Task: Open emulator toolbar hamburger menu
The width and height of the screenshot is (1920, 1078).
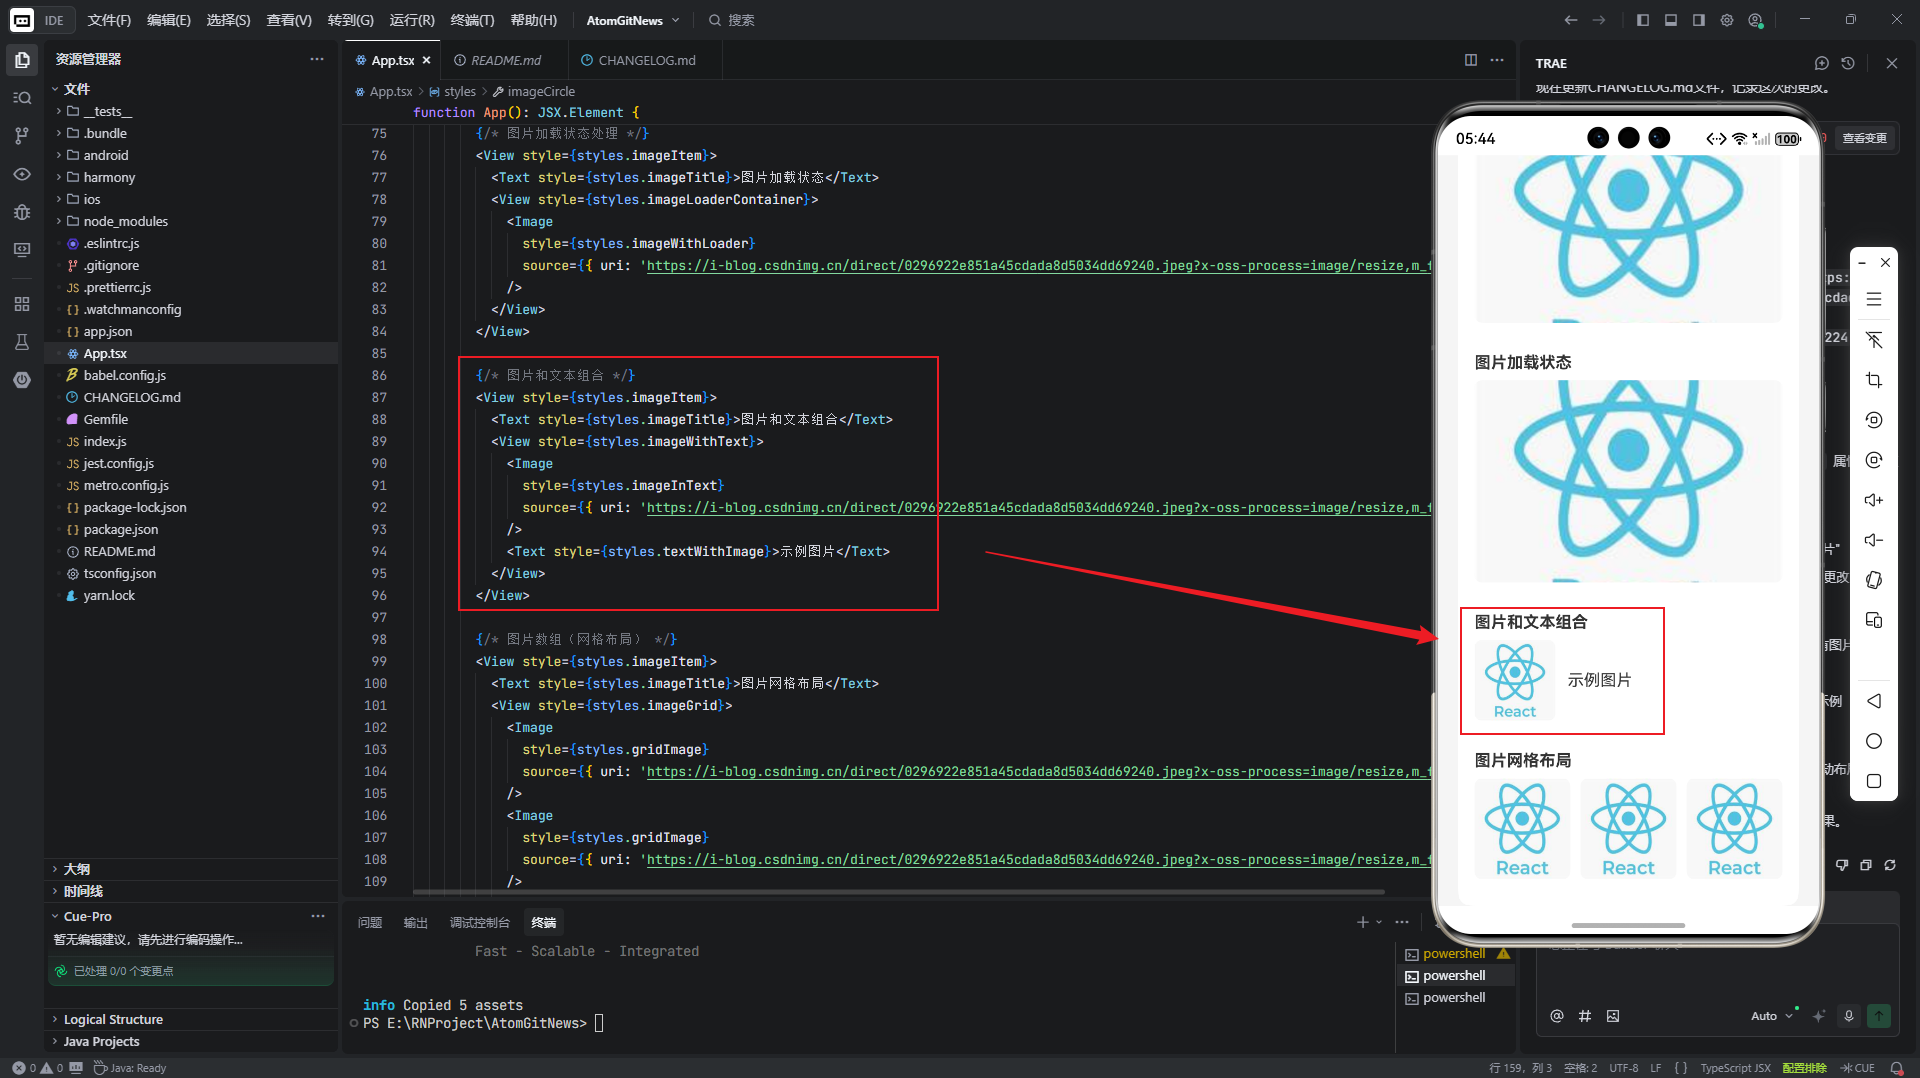Action: 1874,299
